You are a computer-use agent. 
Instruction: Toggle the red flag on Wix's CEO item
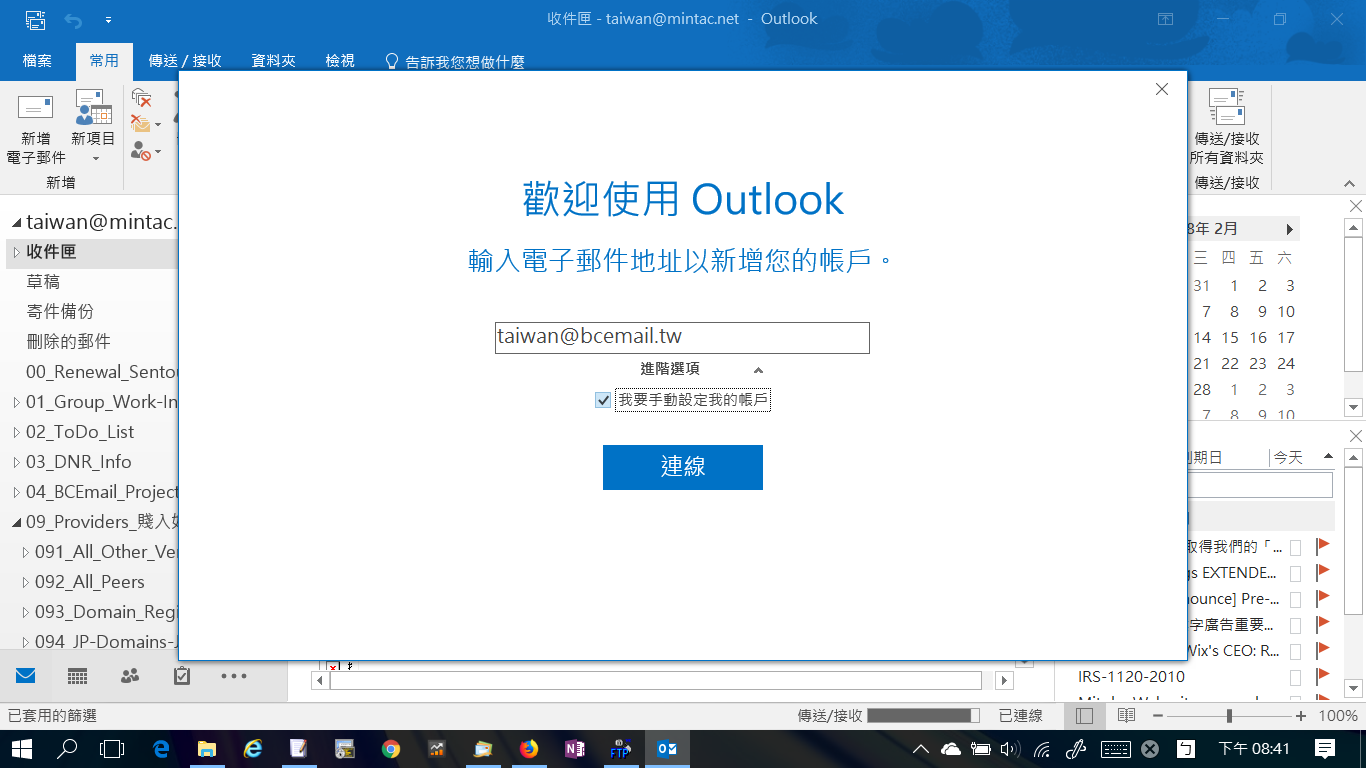(x=1323, y=651)
